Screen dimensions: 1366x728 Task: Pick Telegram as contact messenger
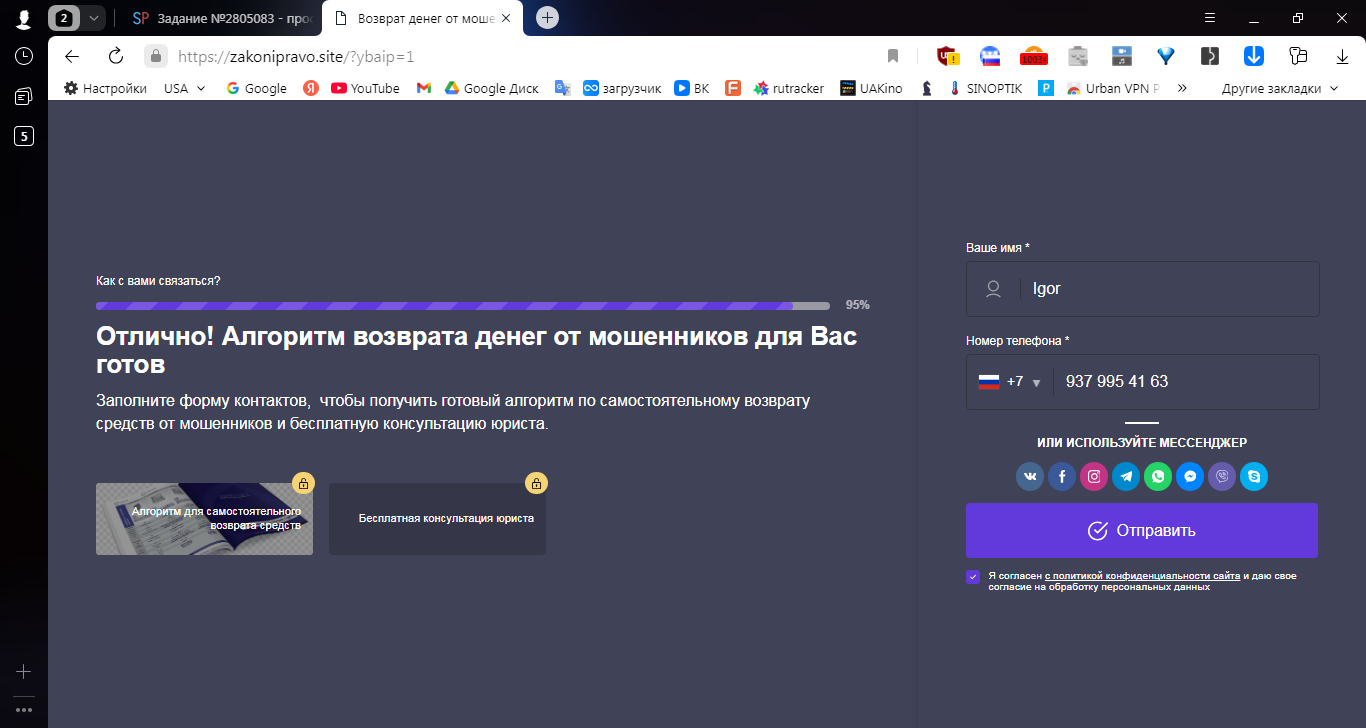tap(1126, 476)
